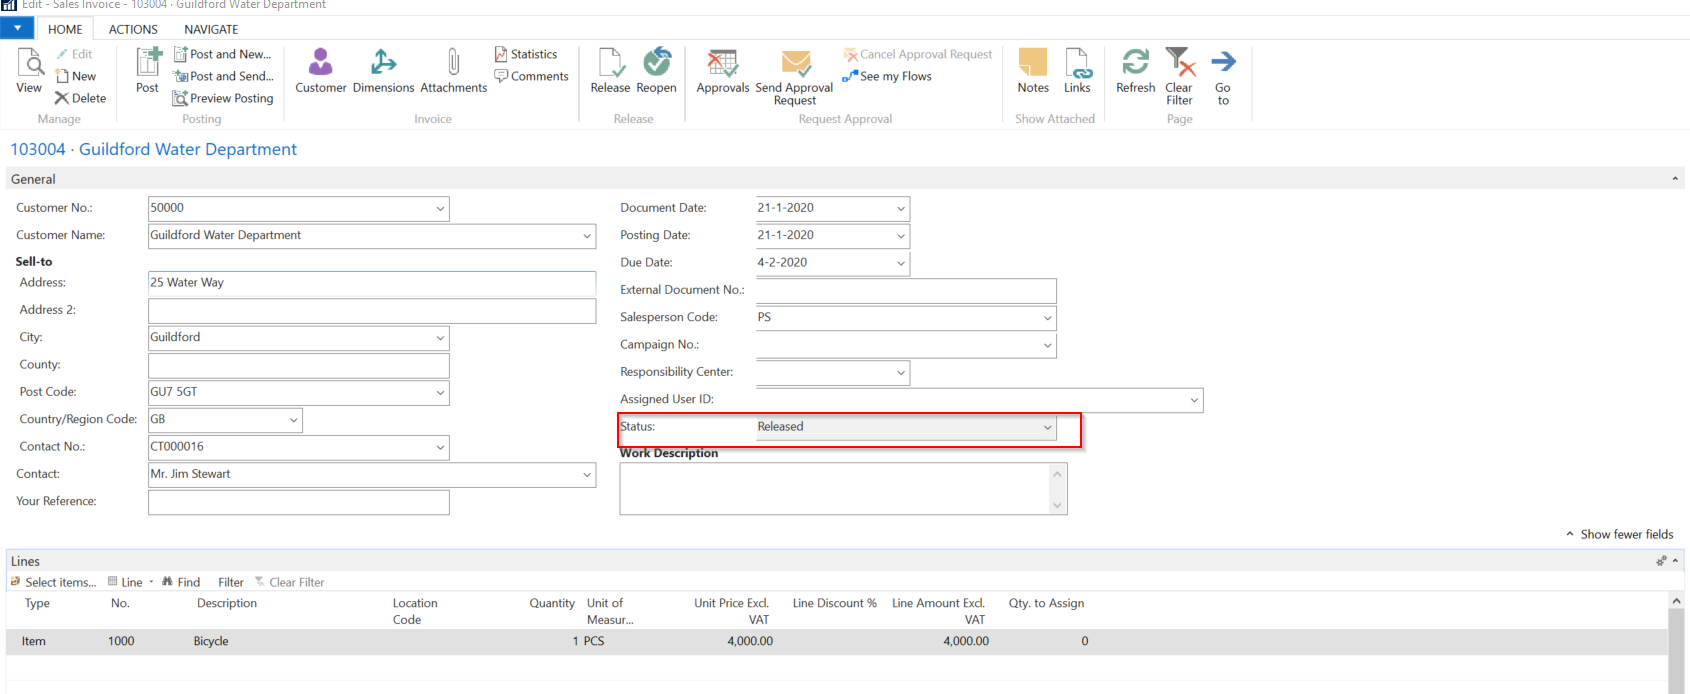Click Show fewer fields link
The height and width of the screenshot is (694, 1690).
coord(1626,534)
